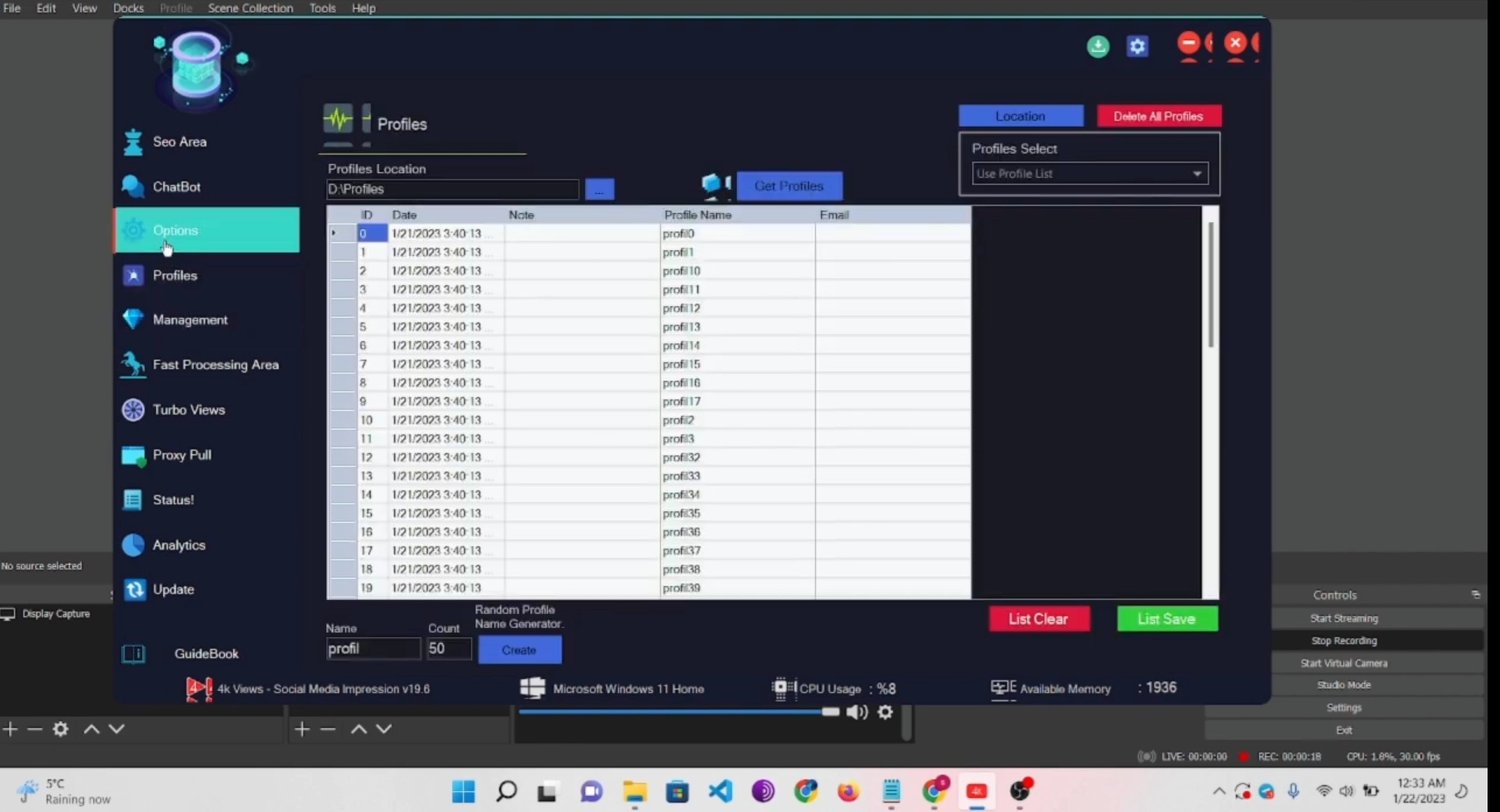Open settings via the blue gear icon
The height and width of the screenshot is (812, 1500).
(x=1137, y=46)
